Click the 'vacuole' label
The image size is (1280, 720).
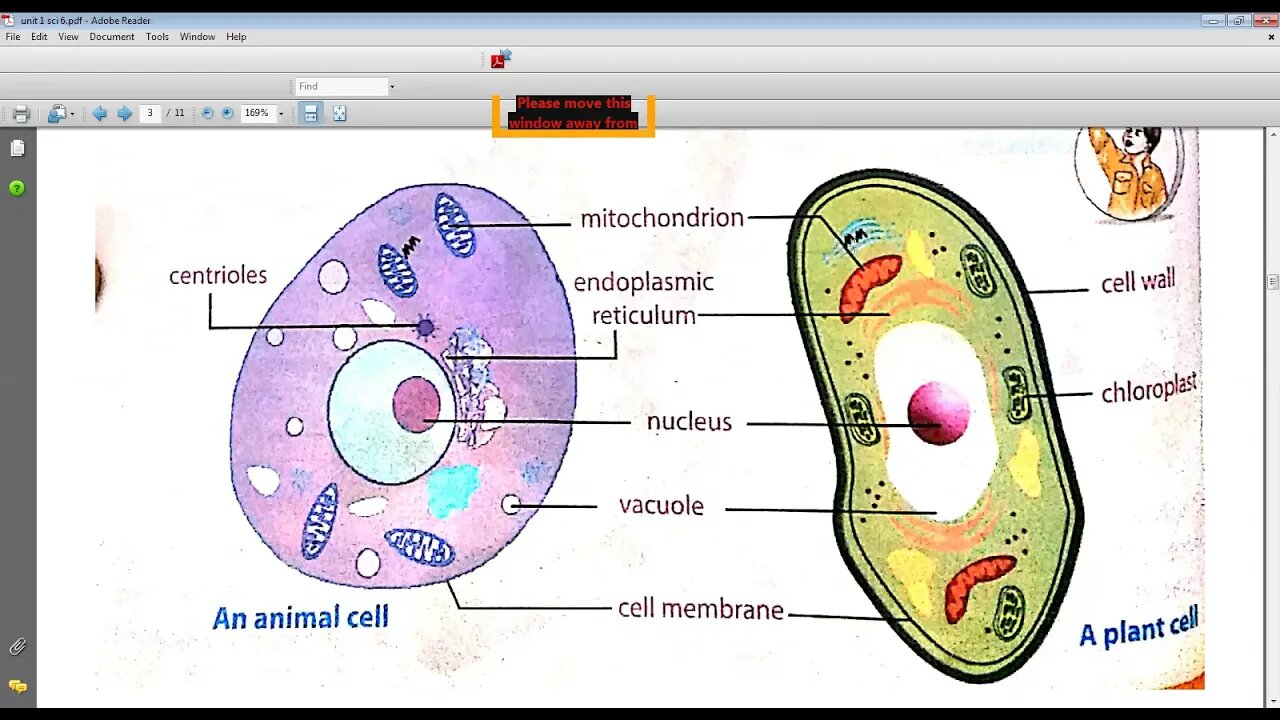(x=661, y=506)
